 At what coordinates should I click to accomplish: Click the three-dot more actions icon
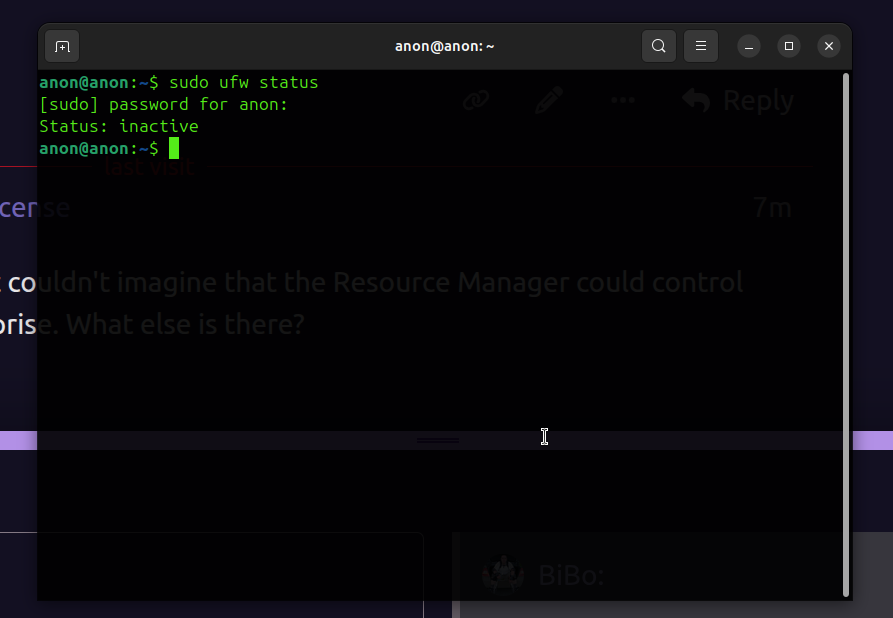[x=623, y=100]
